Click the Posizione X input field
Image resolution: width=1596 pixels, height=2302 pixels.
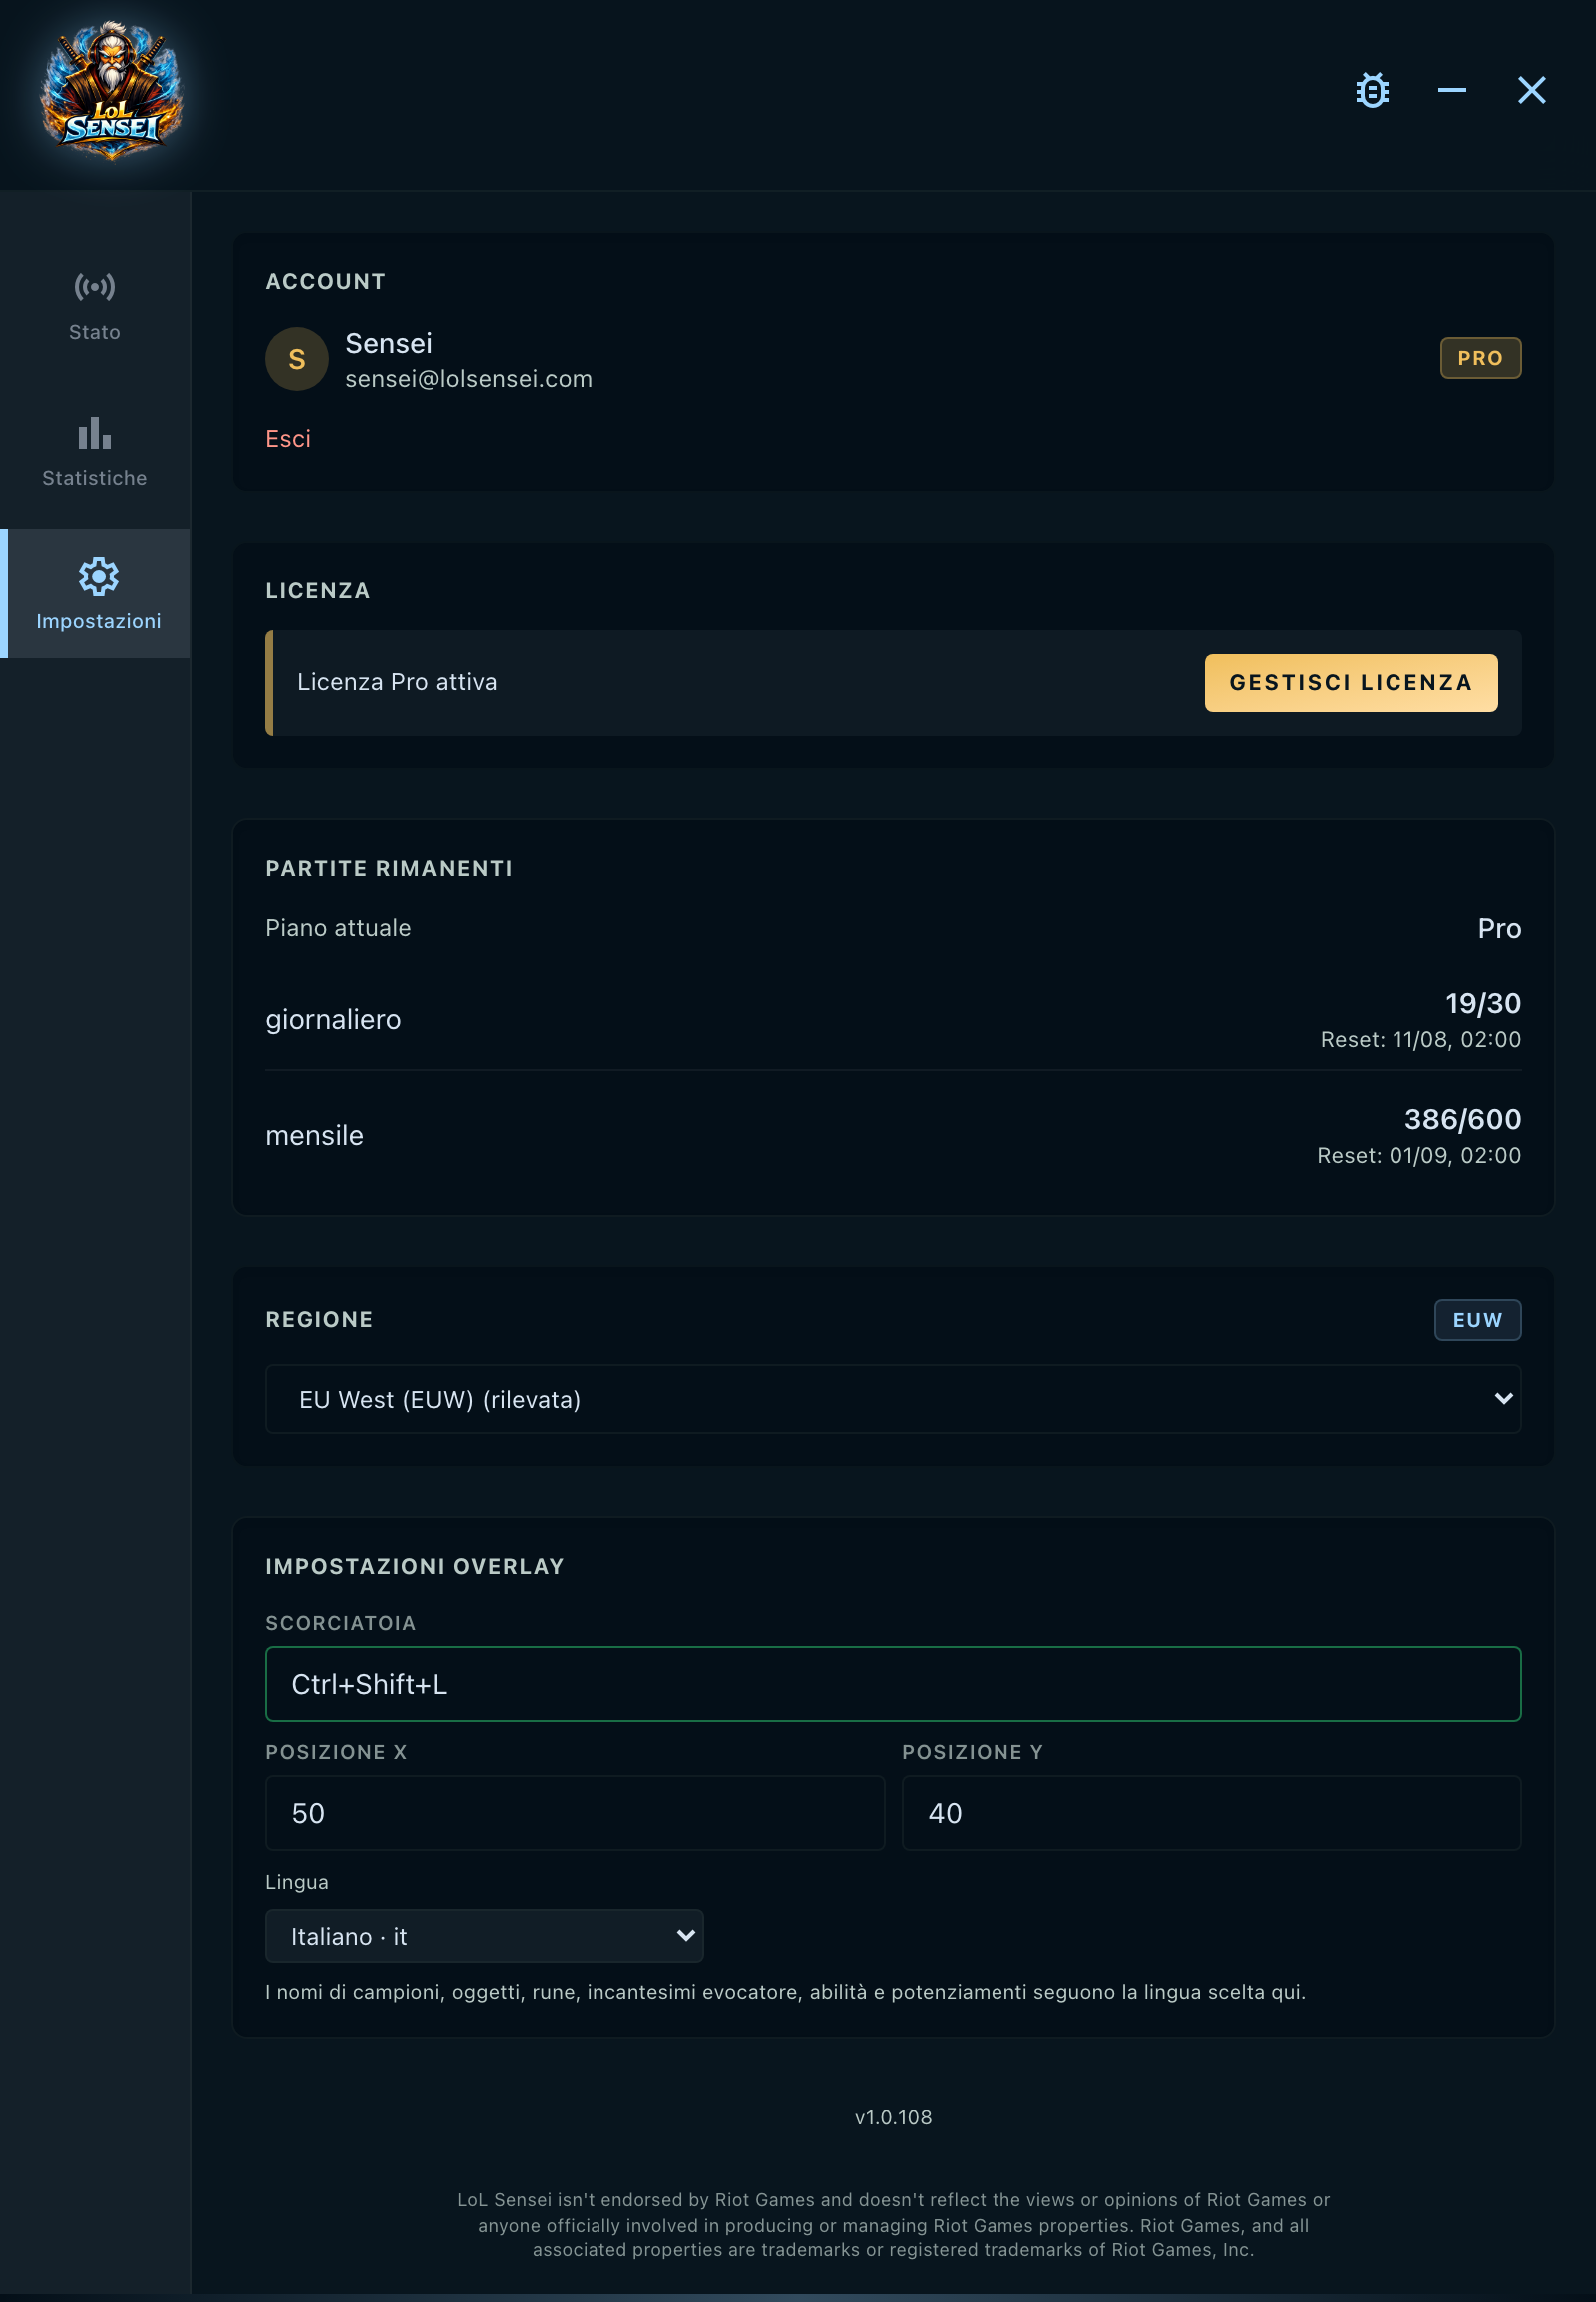tap(575, 1813)
